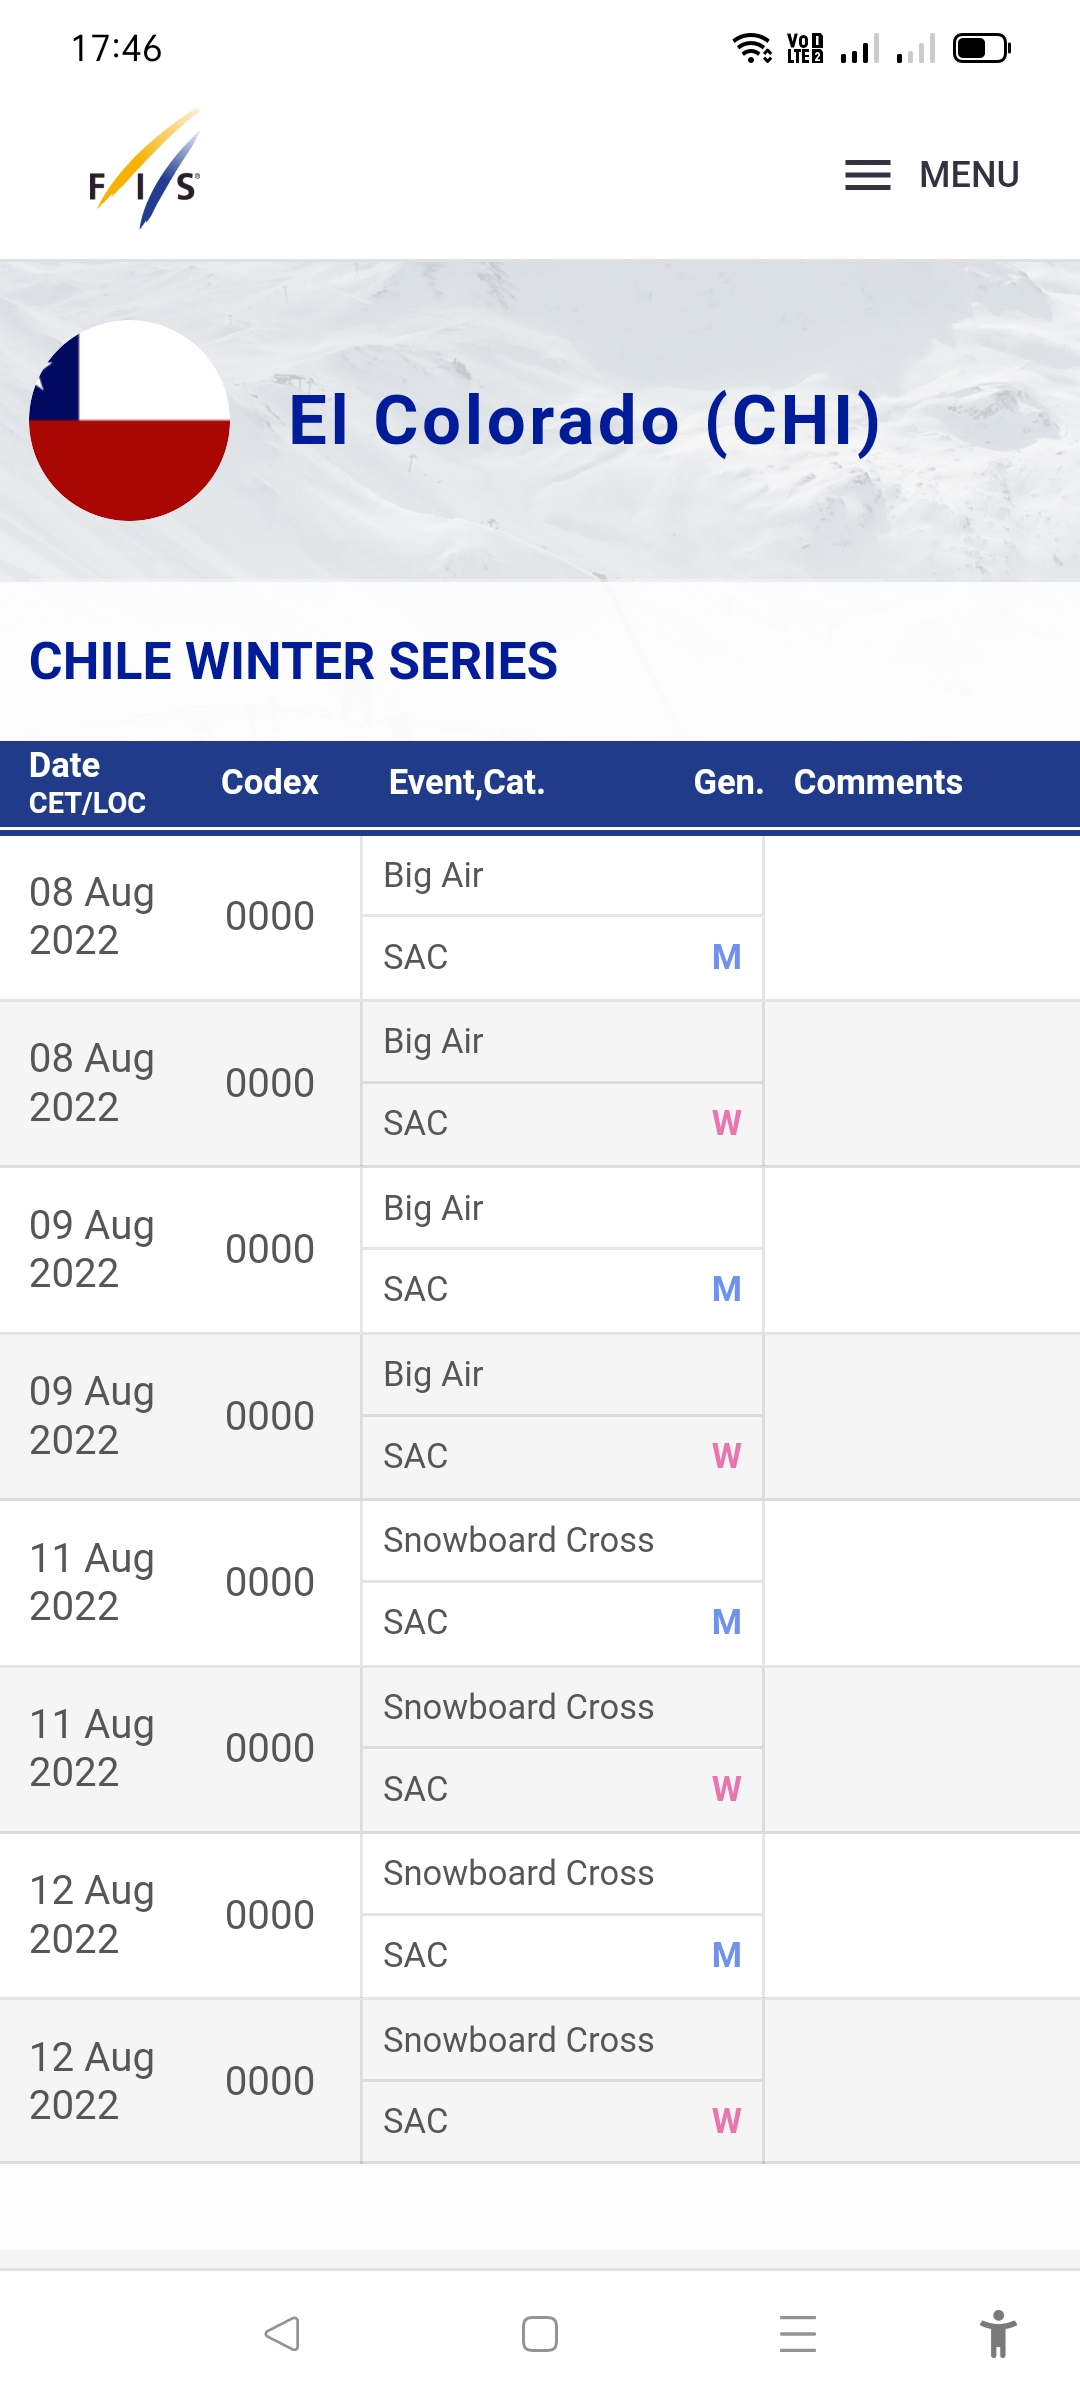Tap the 08 Aug women's W gender marker
1080x2400 pixels.
(726, 1123)
